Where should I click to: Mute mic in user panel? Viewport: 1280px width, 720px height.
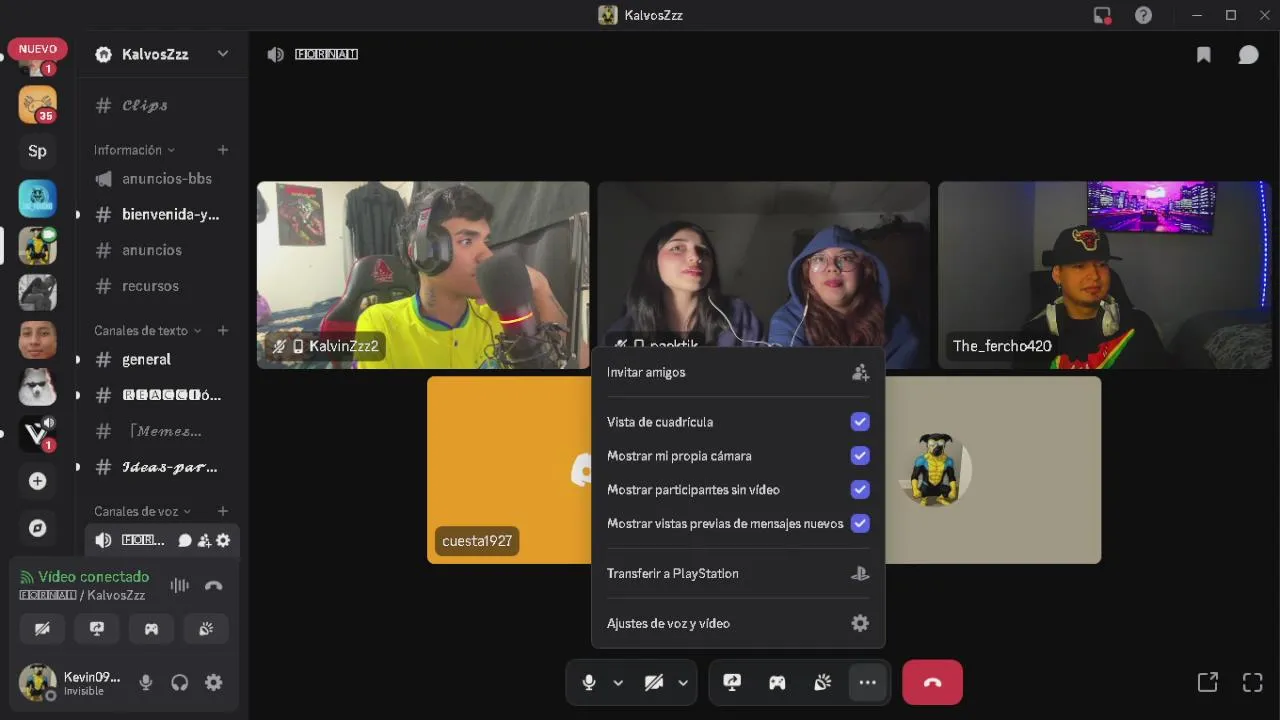coord(146,682)
